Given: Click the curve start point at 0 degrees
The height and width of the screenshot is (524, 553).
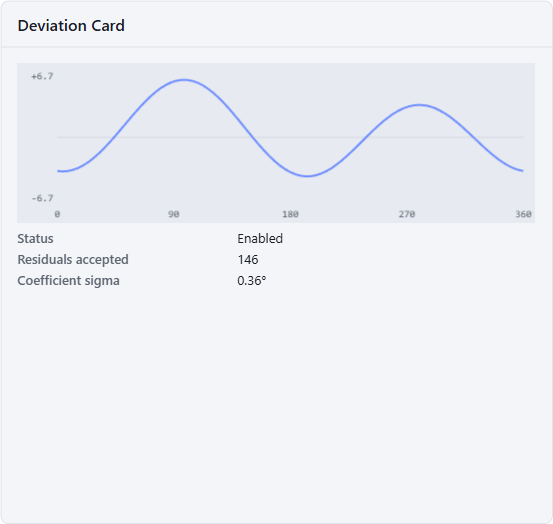Looking at the screenshot, I should pyautogui.click(x=58, y=171).
